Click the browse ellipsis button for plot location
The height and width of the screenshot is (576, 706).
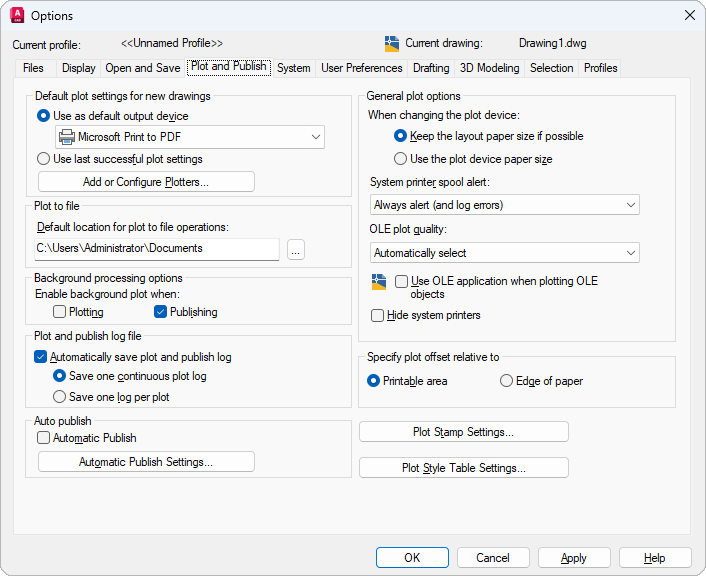pyautogui.click(x=295, y=249)
